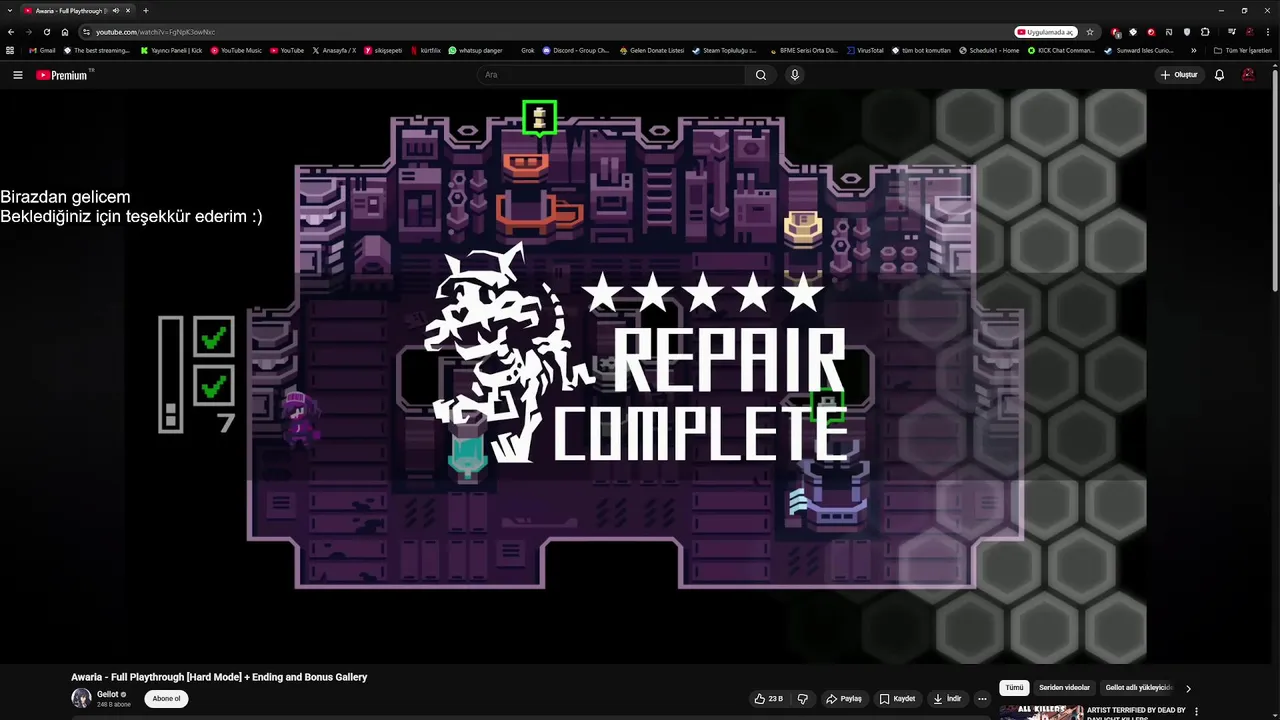The height and width of the screenshot is (720, 1280).
Task: Open VirusTotal bookmark
Action: click(865, 50)
